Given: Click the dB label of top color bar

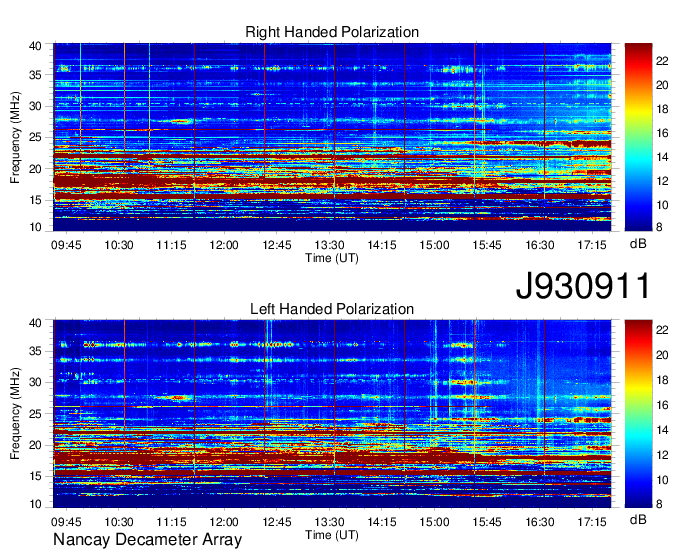Looking at the screenshot, I should point(638,244).
